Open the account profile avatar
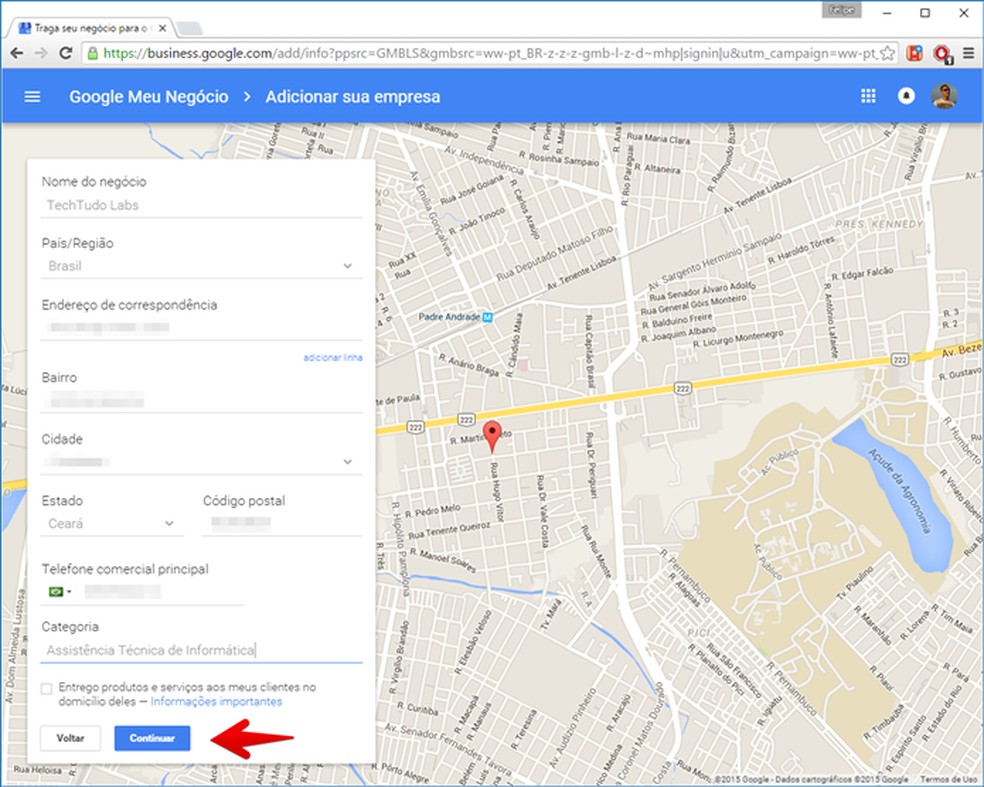The height and width of the screenshot is (787, 984). pyautogui.click(x=944, y=96)
